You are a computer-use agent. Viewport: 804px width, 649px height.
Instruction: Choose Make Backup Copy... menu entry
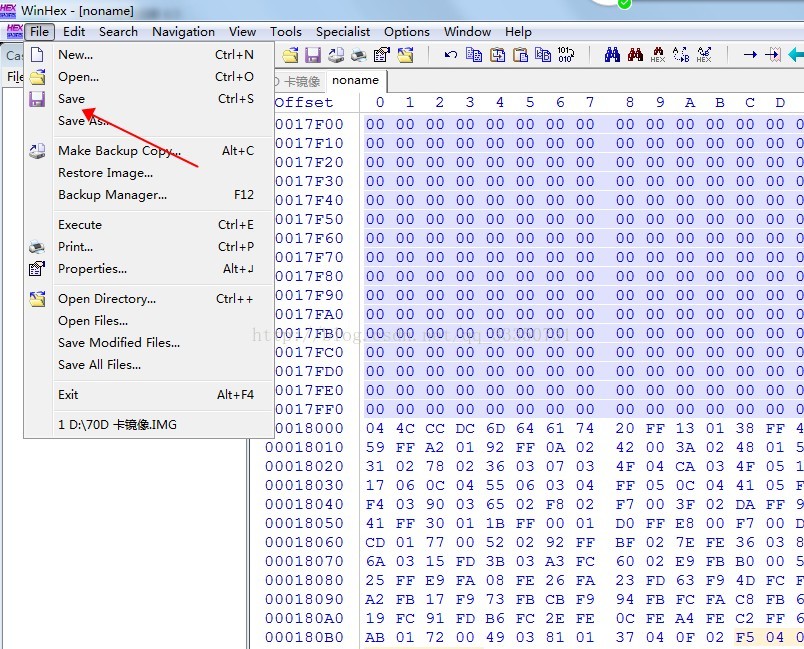coord(149,151)
